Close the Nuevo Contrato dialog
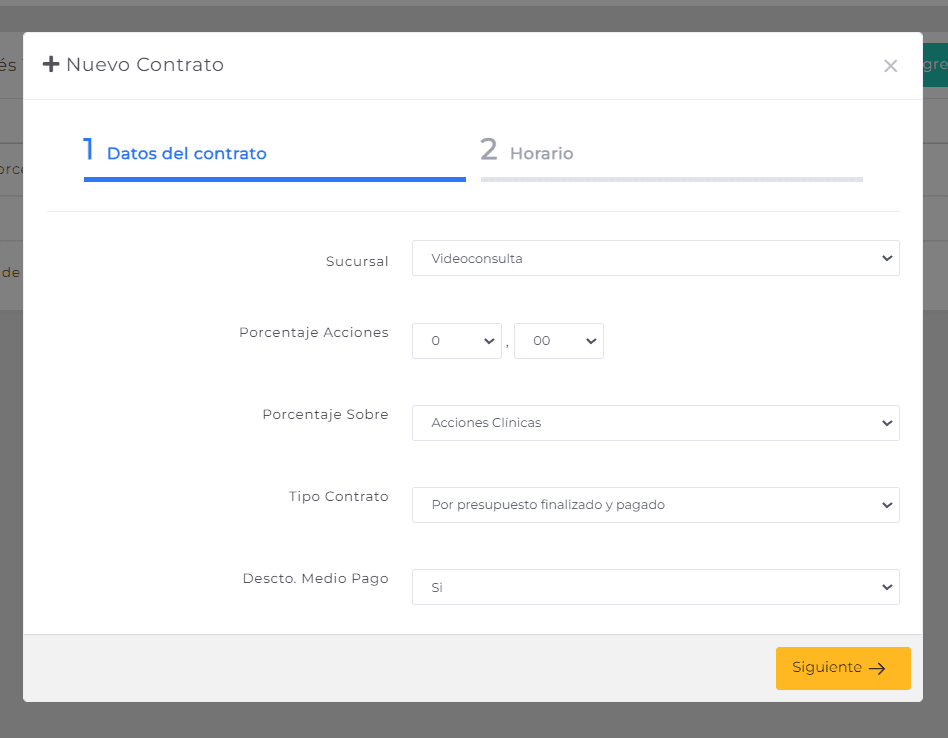The image size is (948, 738). point(890,66)
